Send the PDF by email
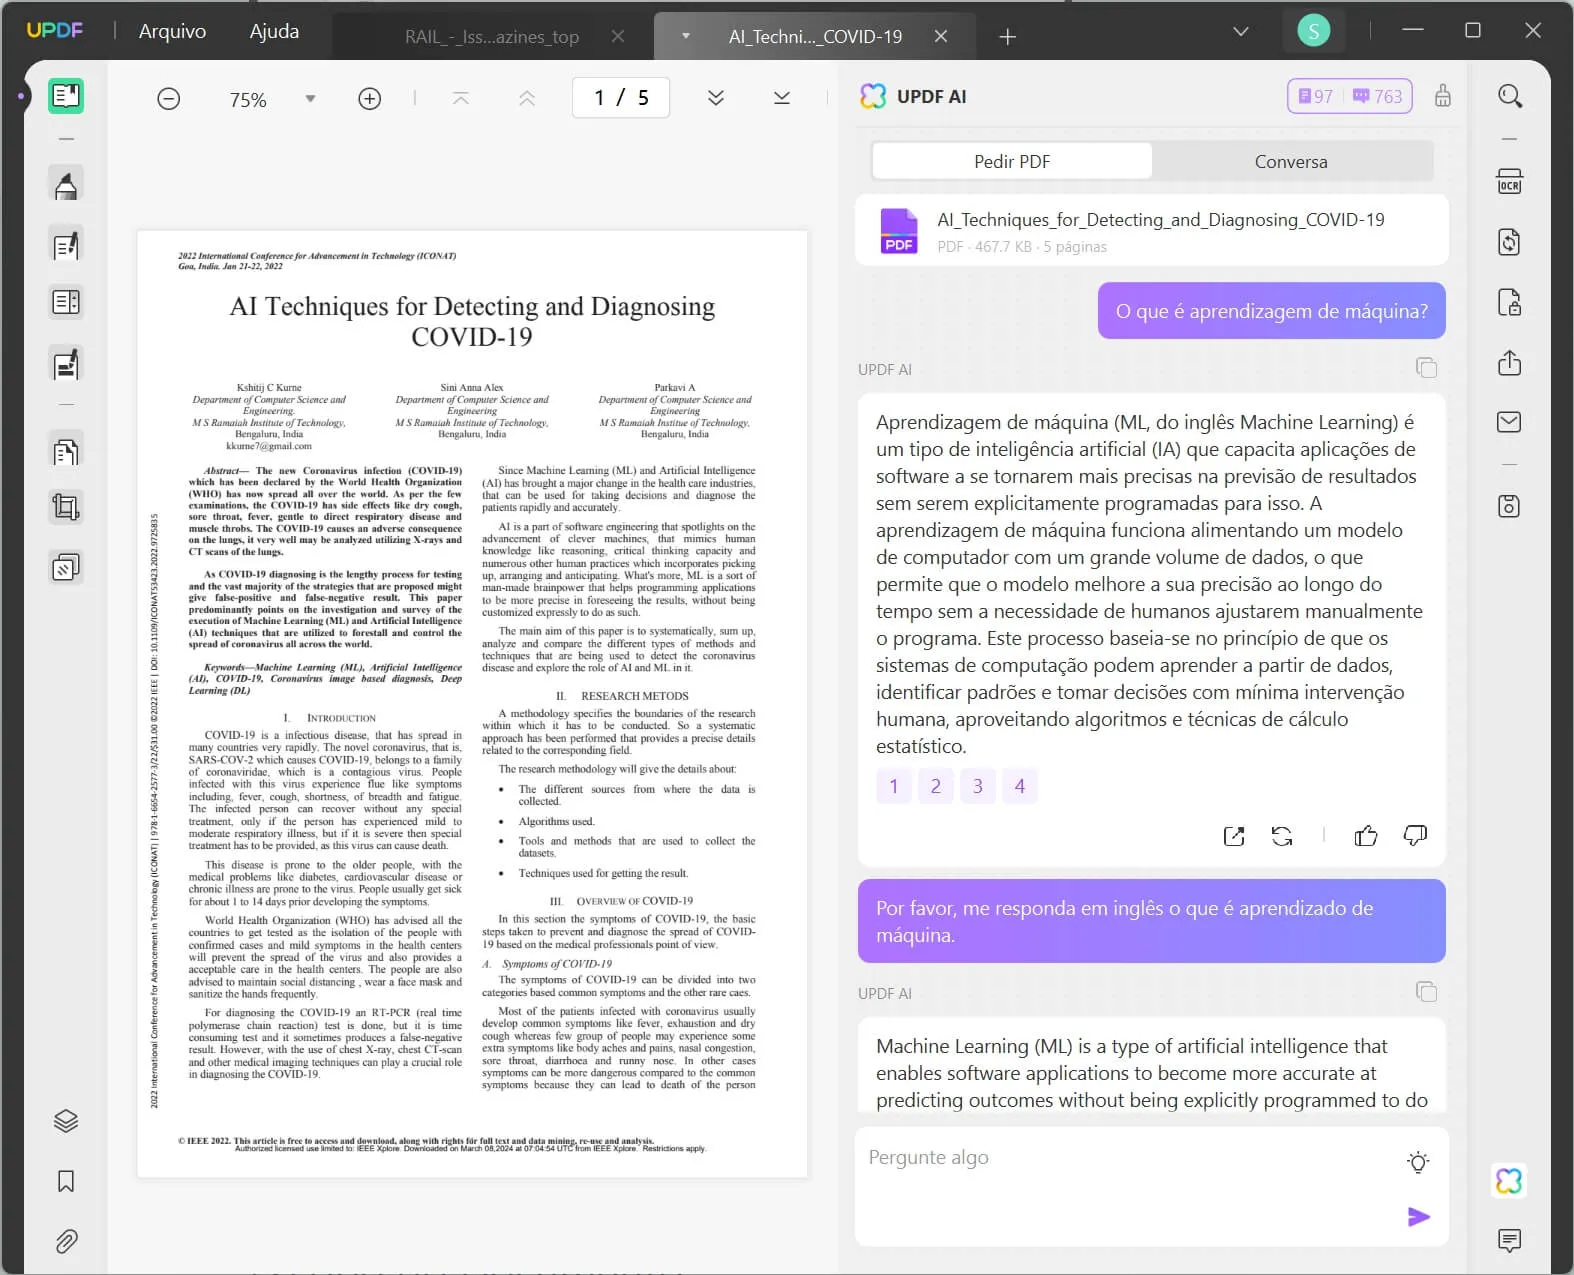1574x1275 pixels. (1510, 422)
